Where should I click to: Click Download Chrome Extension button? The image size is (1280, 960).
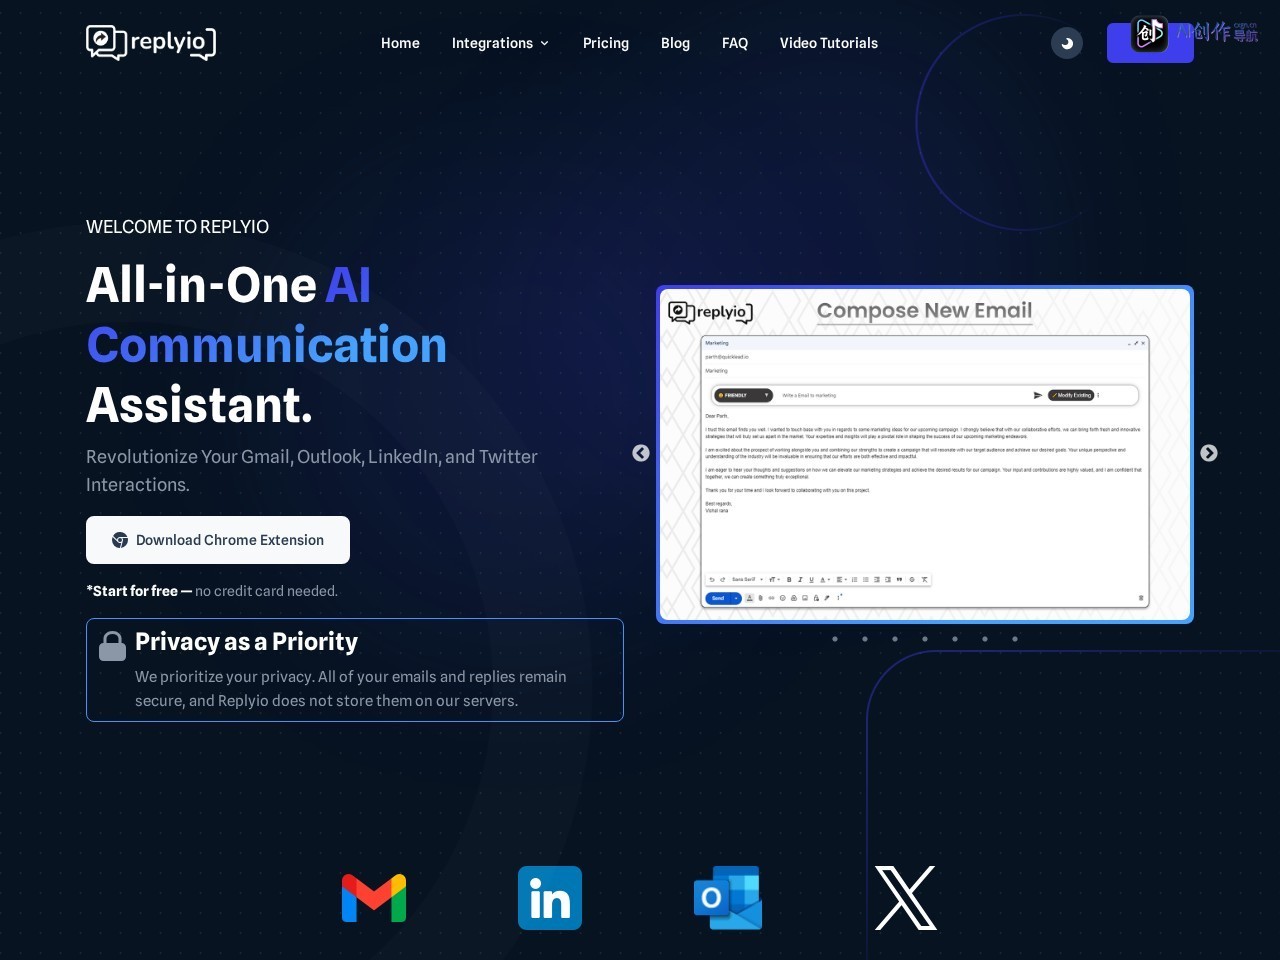point(218,540)
